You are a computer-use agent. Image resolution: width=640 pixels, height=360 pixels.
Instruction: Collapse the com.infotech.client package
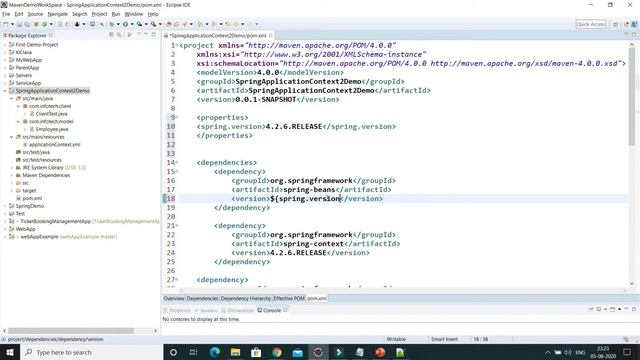[18, 106]
